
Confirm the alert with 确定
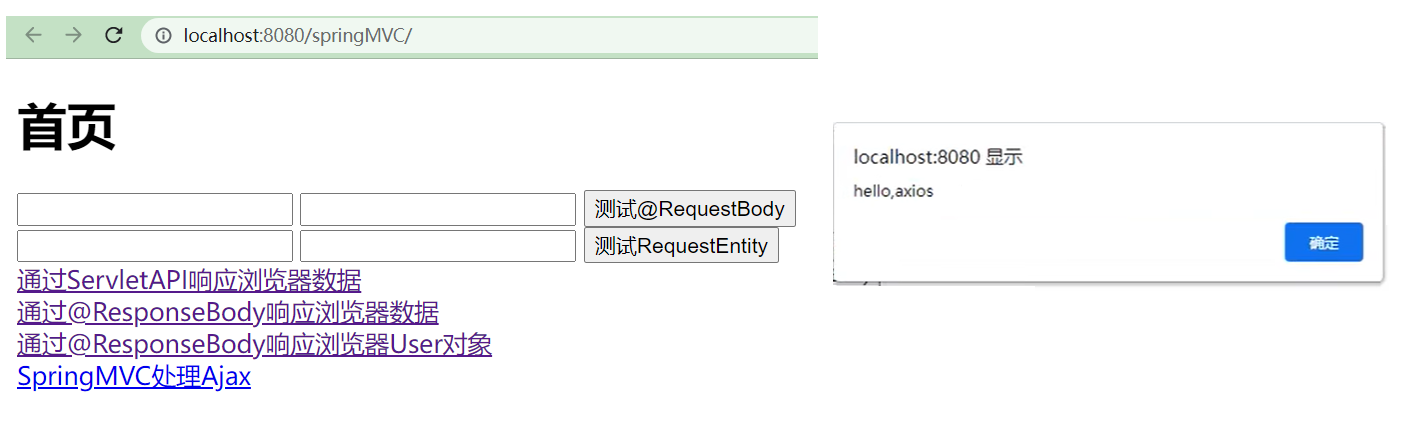(1323, 243)
